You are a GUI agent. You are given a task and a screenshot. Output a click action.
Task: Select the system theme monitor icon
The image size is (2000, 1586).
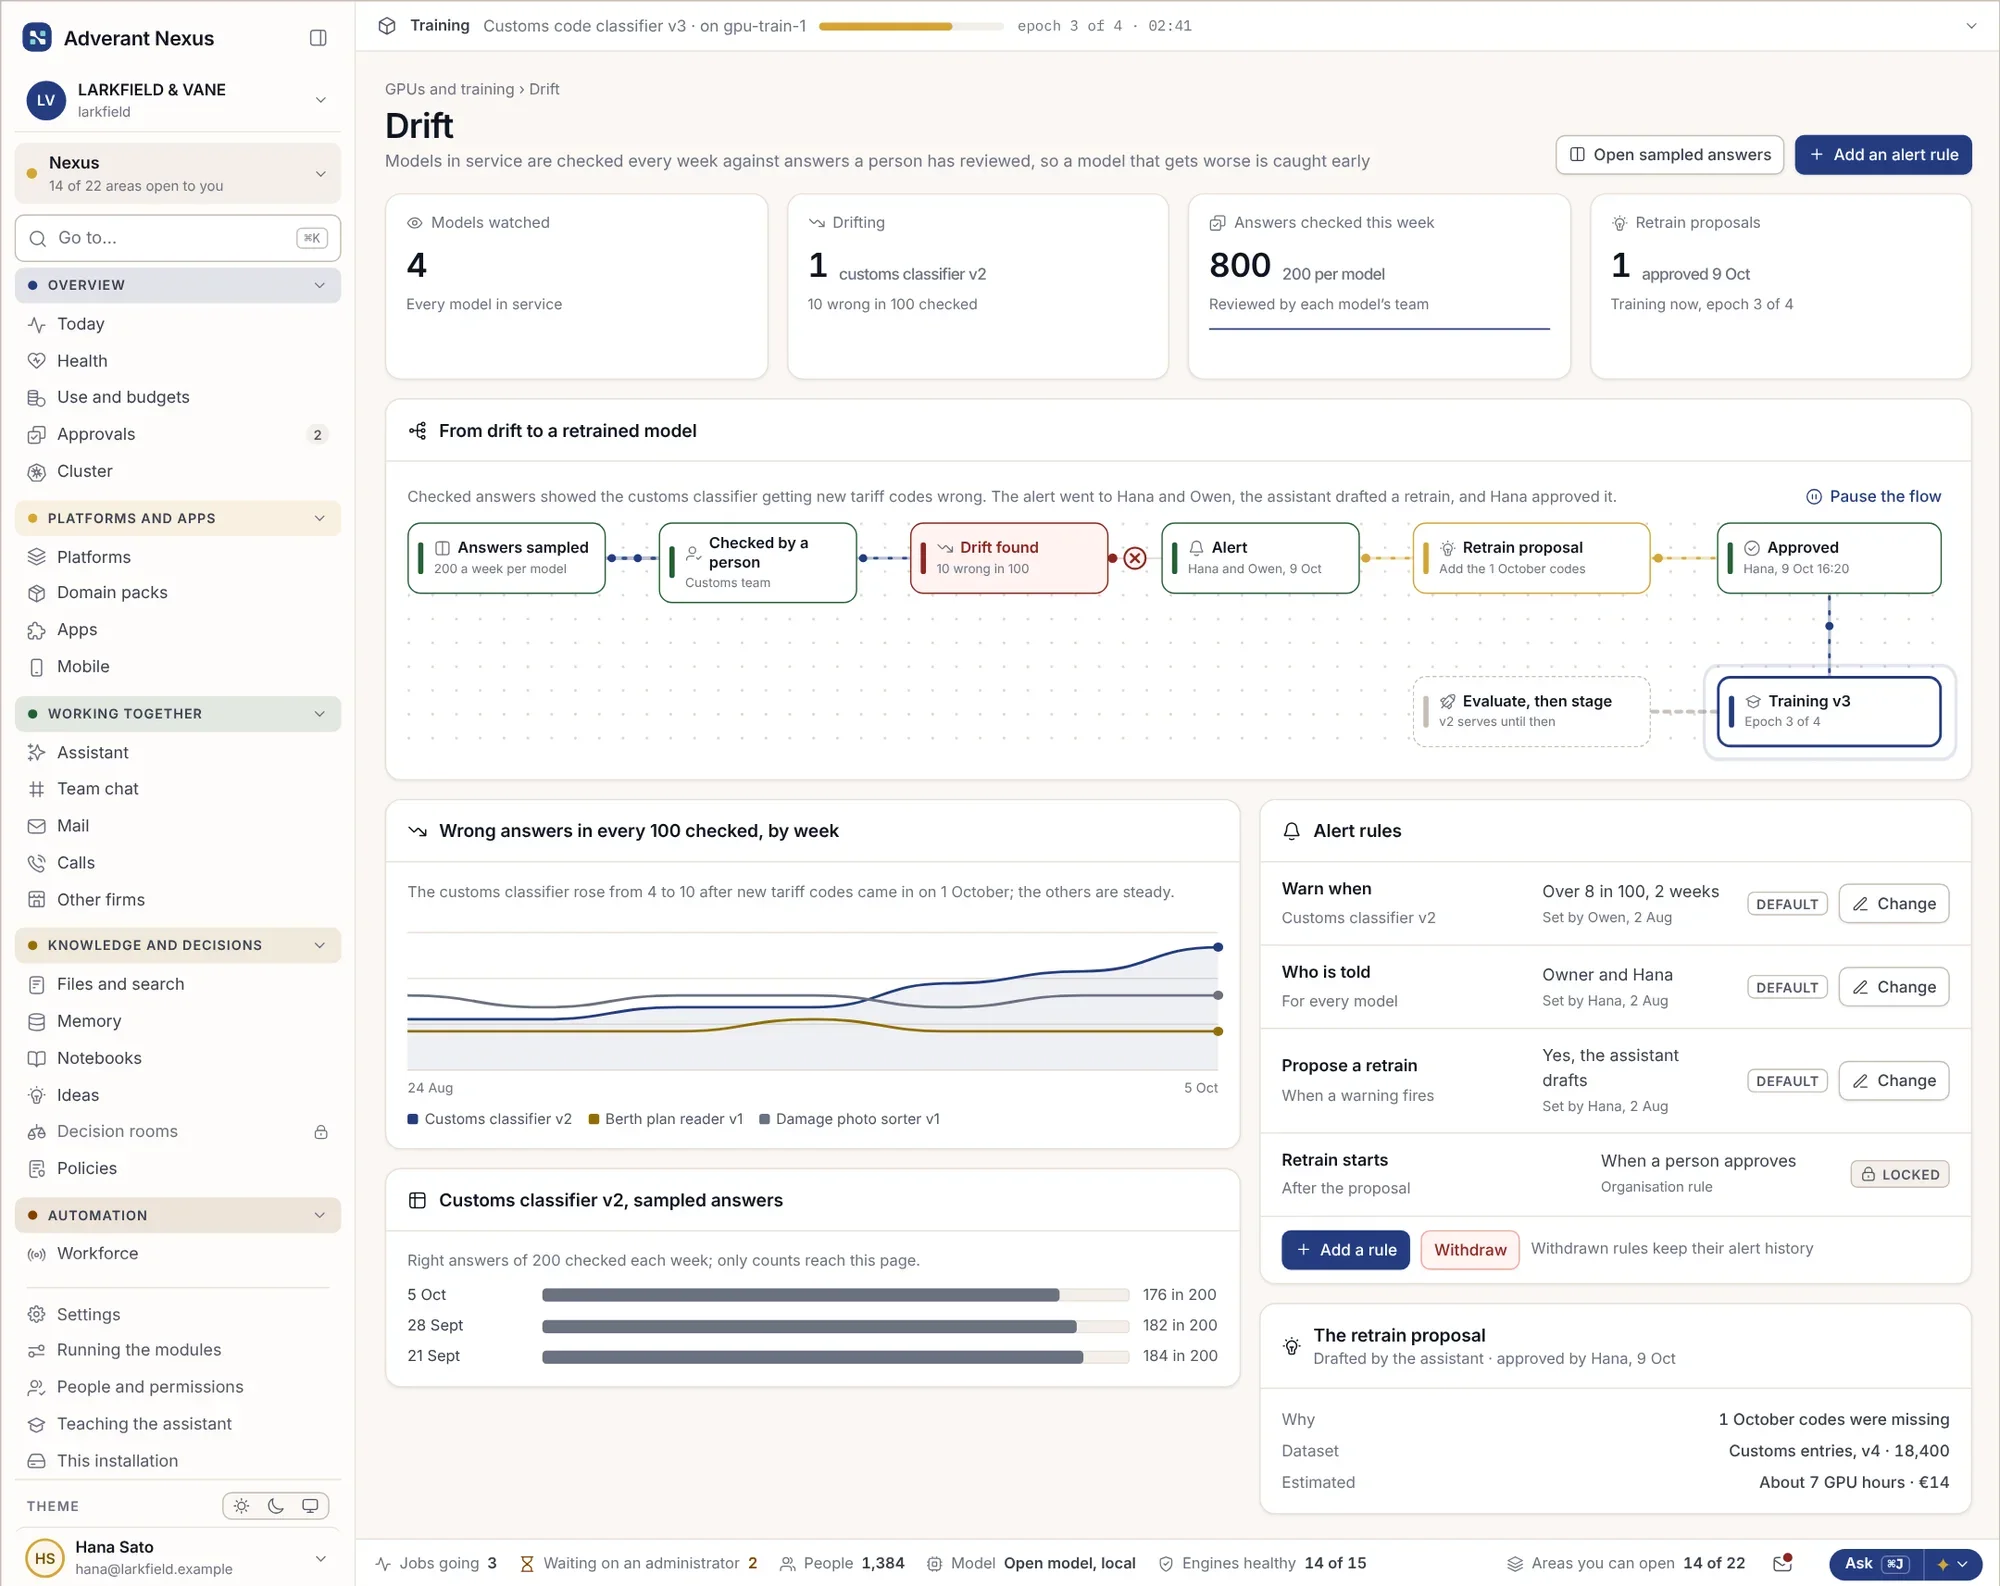tap(310, 1506)
